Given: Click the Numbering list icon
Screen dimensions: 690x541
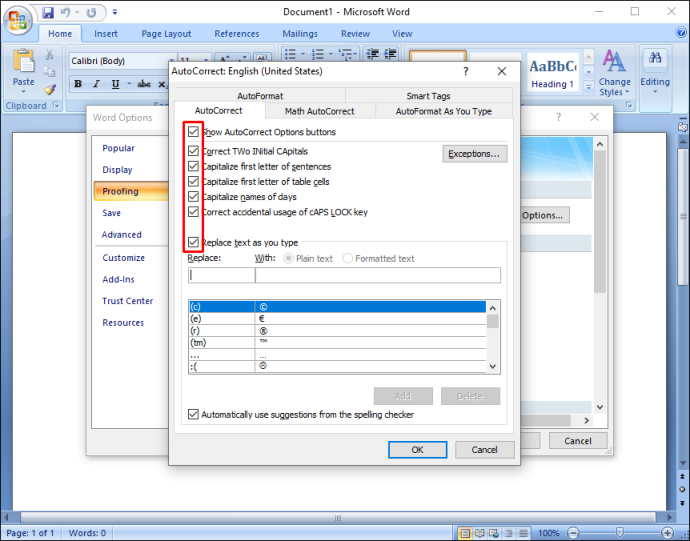Looking at the screenshot, I should click(318, 54).
